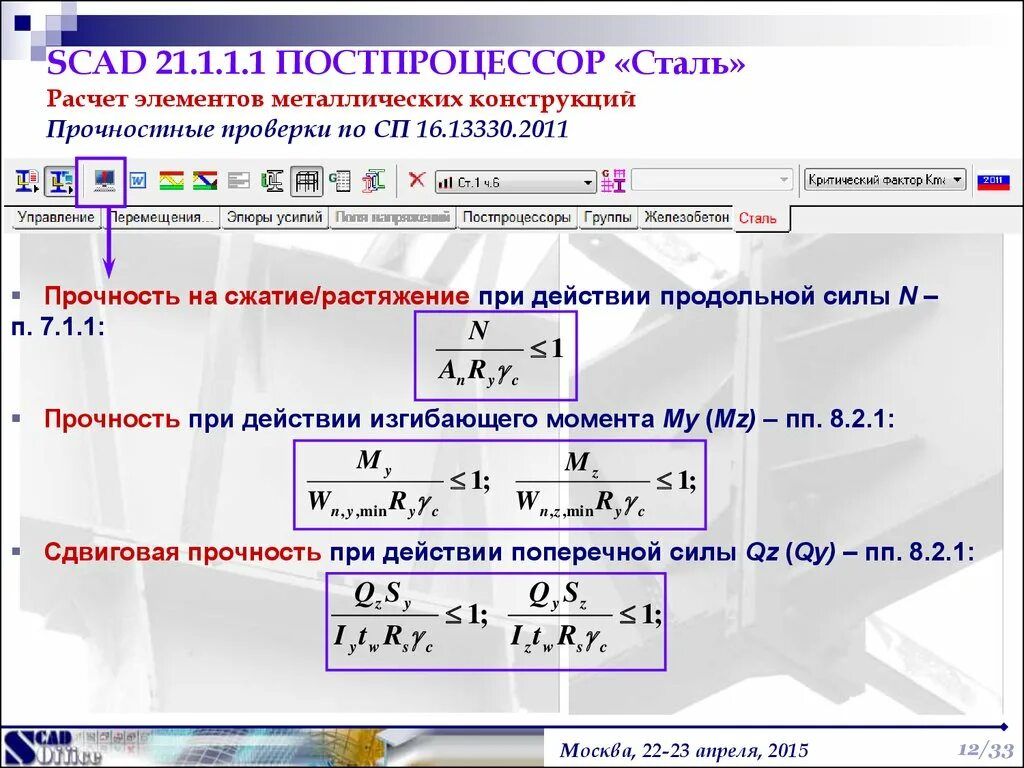Toggle the pressed frame structure icon
The width and height of the screenshot is (1024, 768).
click(x=306, y=181)
